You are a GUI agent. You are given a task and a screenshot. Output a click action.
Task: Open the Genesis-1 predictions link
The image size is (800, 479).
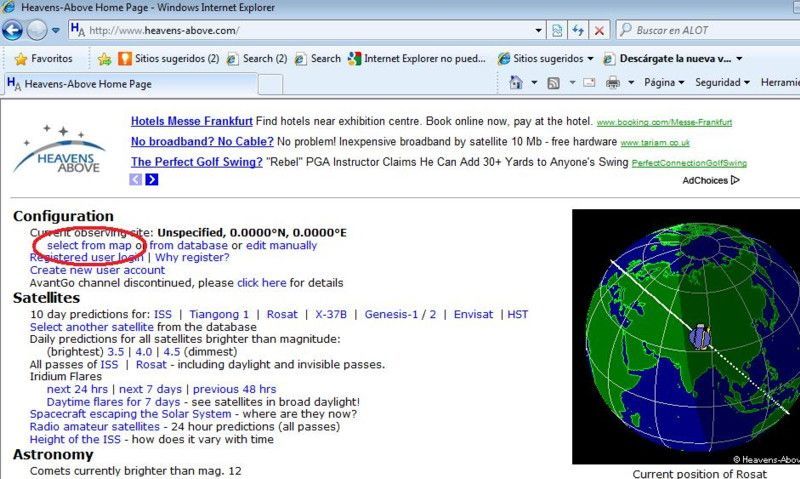391,315
